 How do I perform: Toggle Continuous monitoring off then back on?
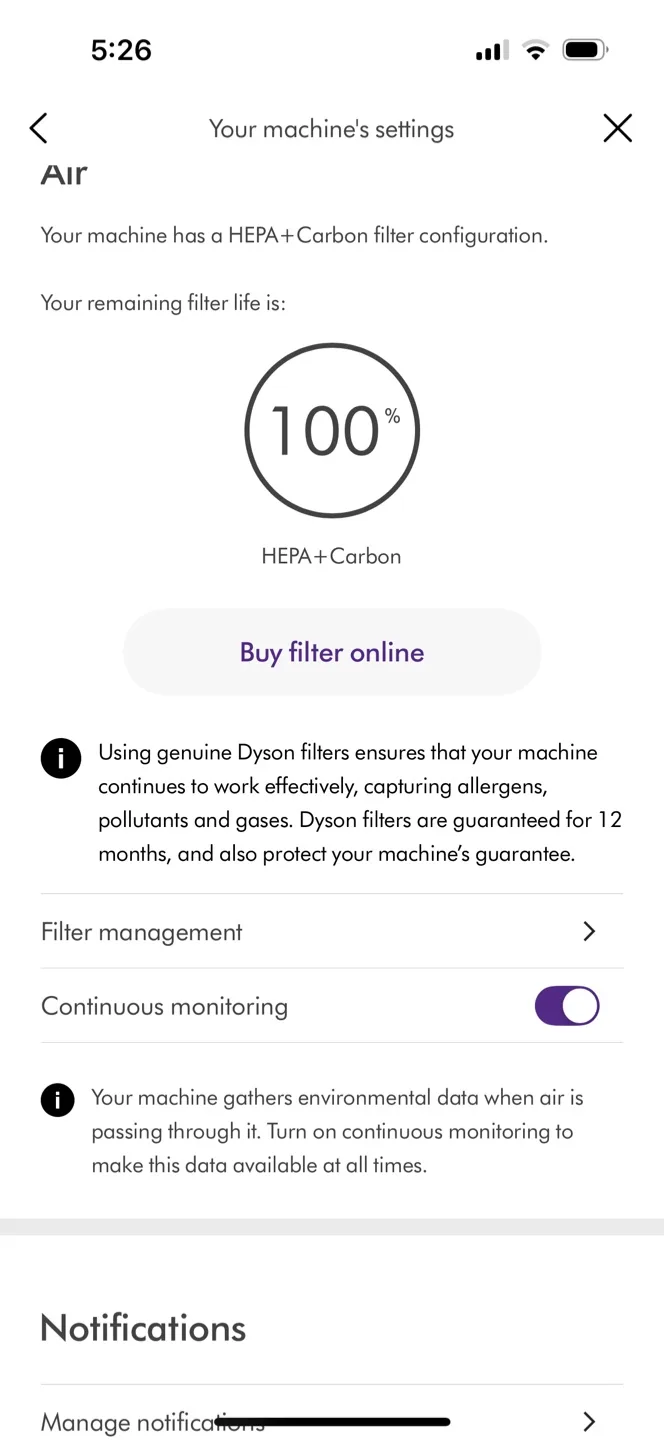(x=566, y=1006)
